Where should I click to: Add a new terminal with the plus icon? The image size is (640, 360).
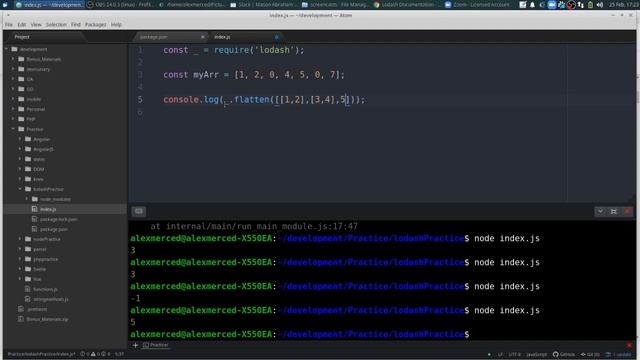tap(135, 345)
